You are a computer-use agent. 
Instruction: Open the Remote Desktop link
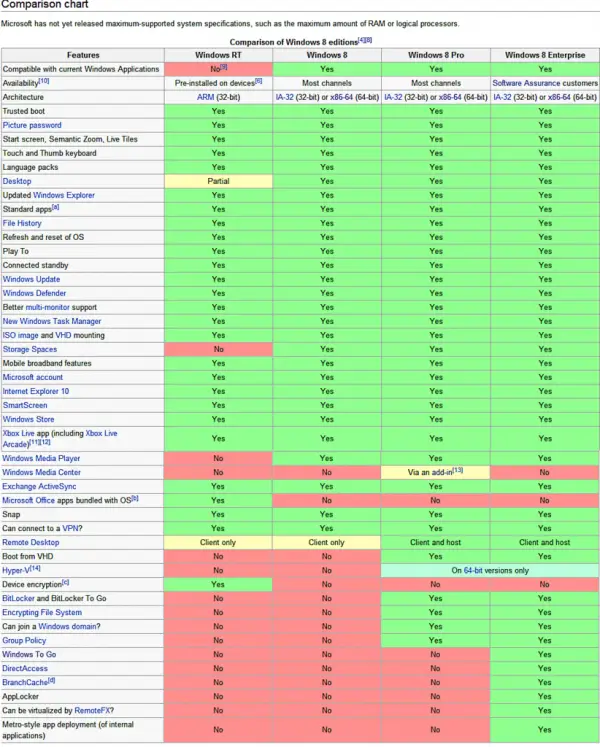[x=31, y=543]
